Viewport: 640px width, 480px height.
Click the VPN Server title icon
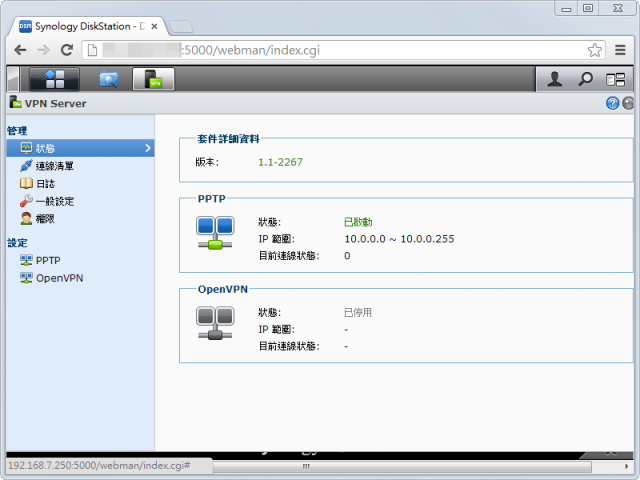pyautogui.click(x=16, y=102)
